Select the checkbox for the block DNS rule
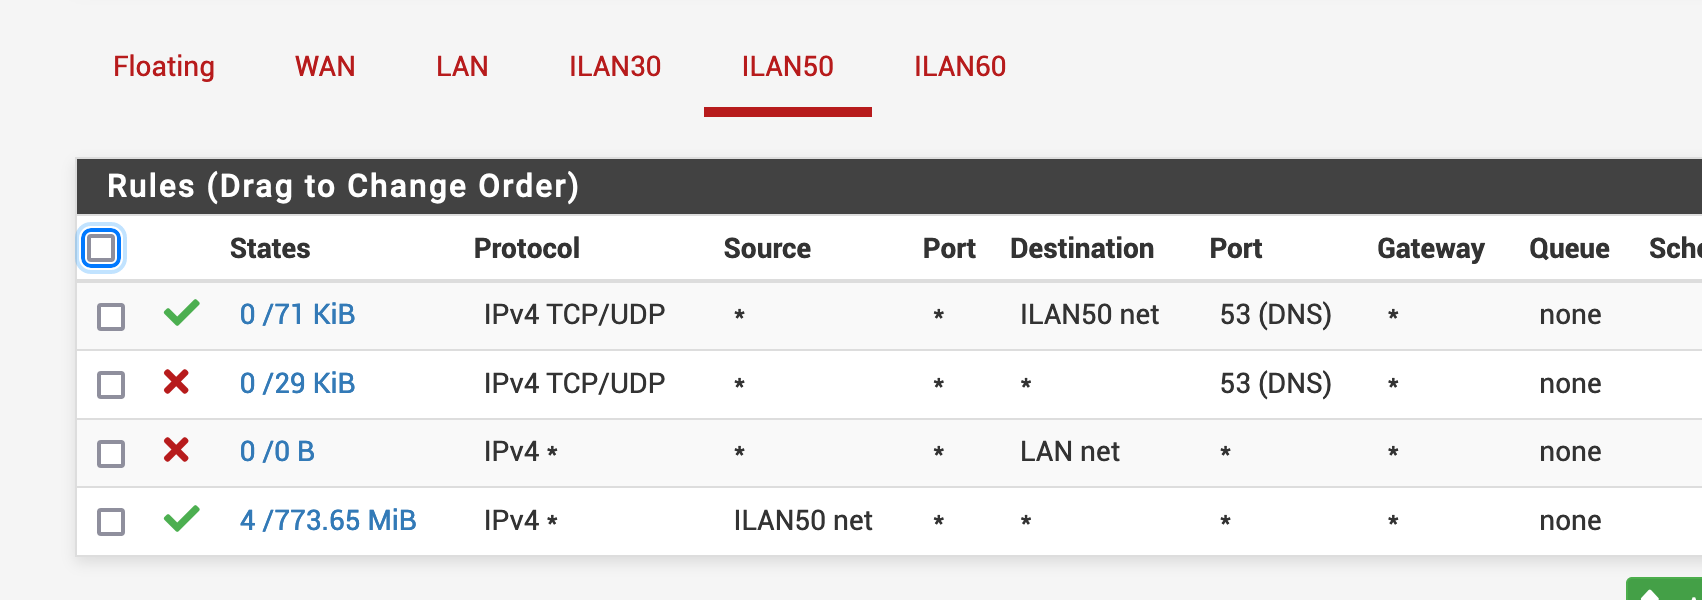The image size is (1702, 600). click(111, 385)
